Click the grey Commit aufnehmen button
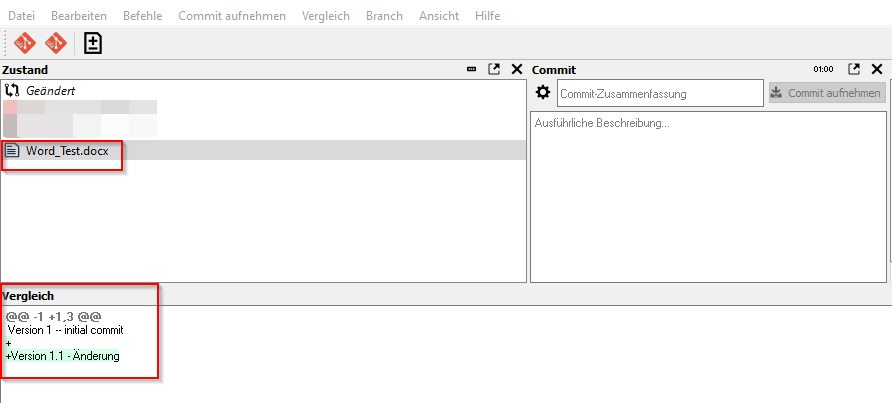Screen dimensions: 892x403 (x=827, y=93)
